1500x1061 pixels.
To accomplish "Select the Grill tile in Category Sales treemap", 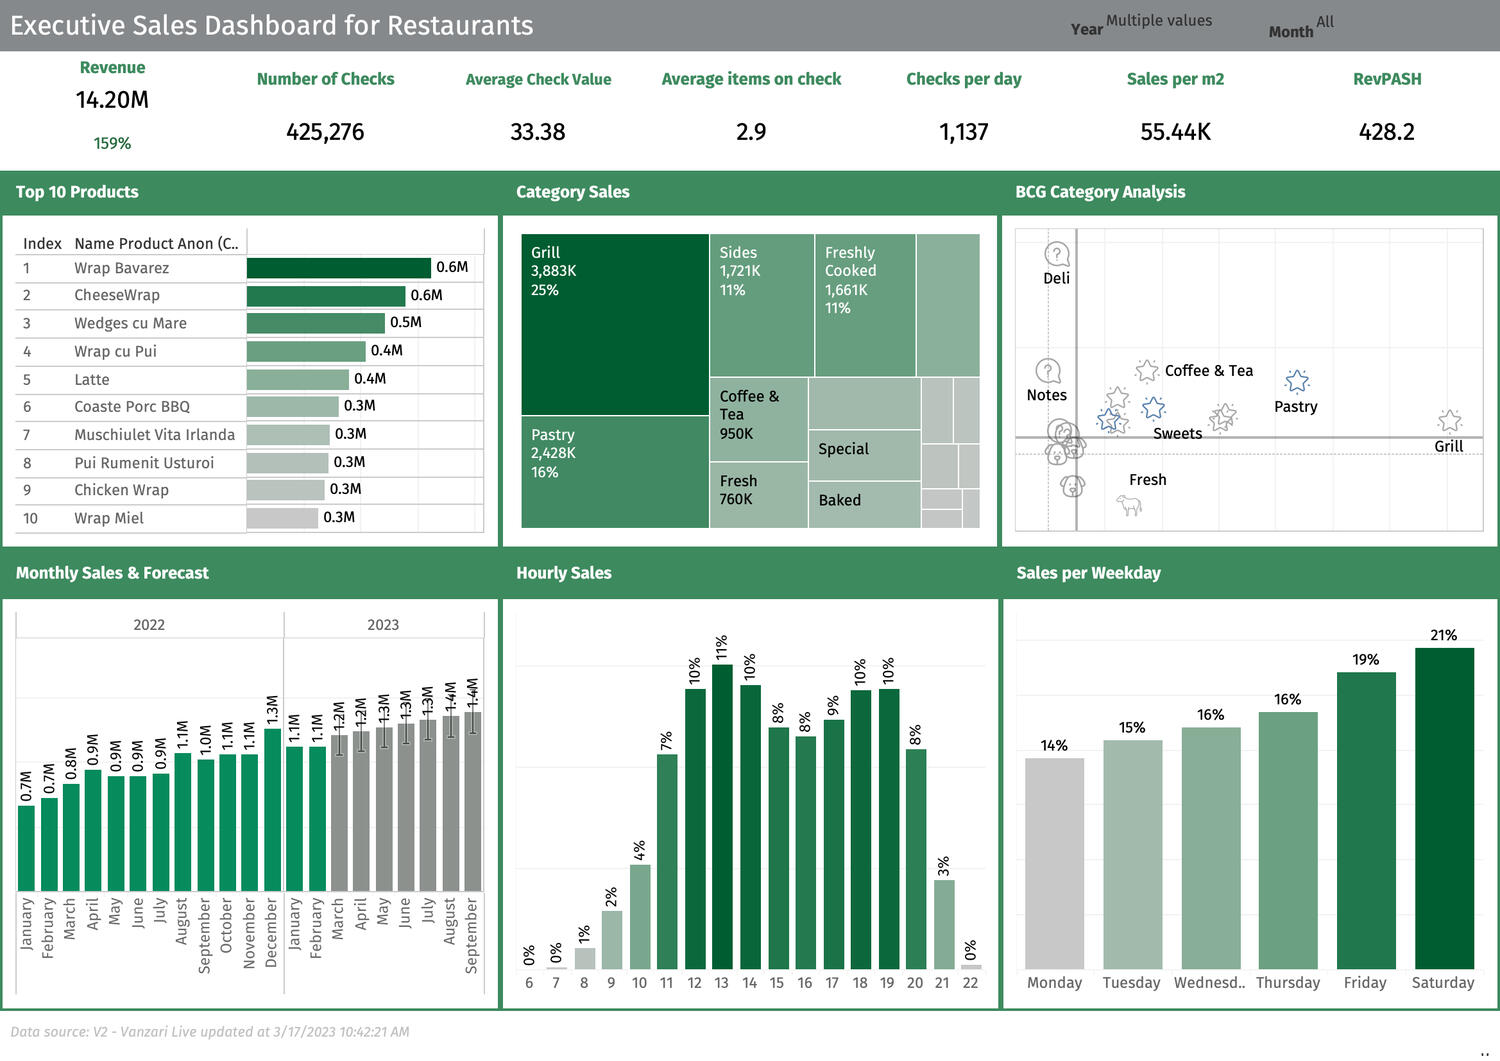I will (x=614, y=324).
